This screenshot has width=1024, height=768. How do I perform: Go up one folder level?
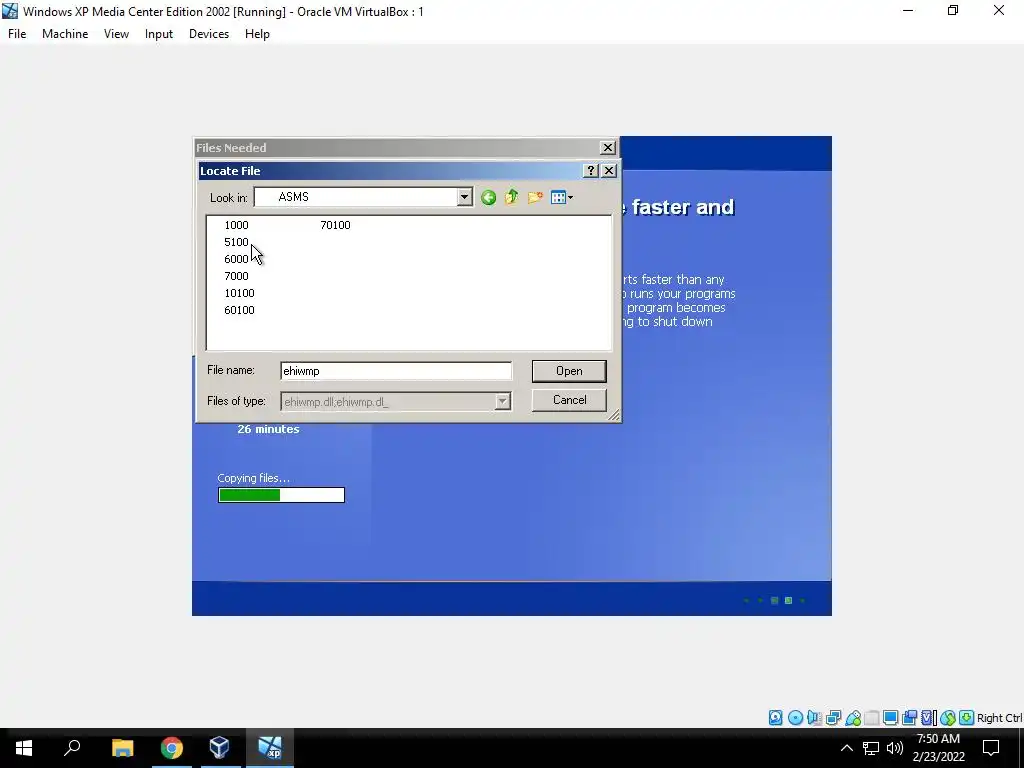click(x=511, y=197)
